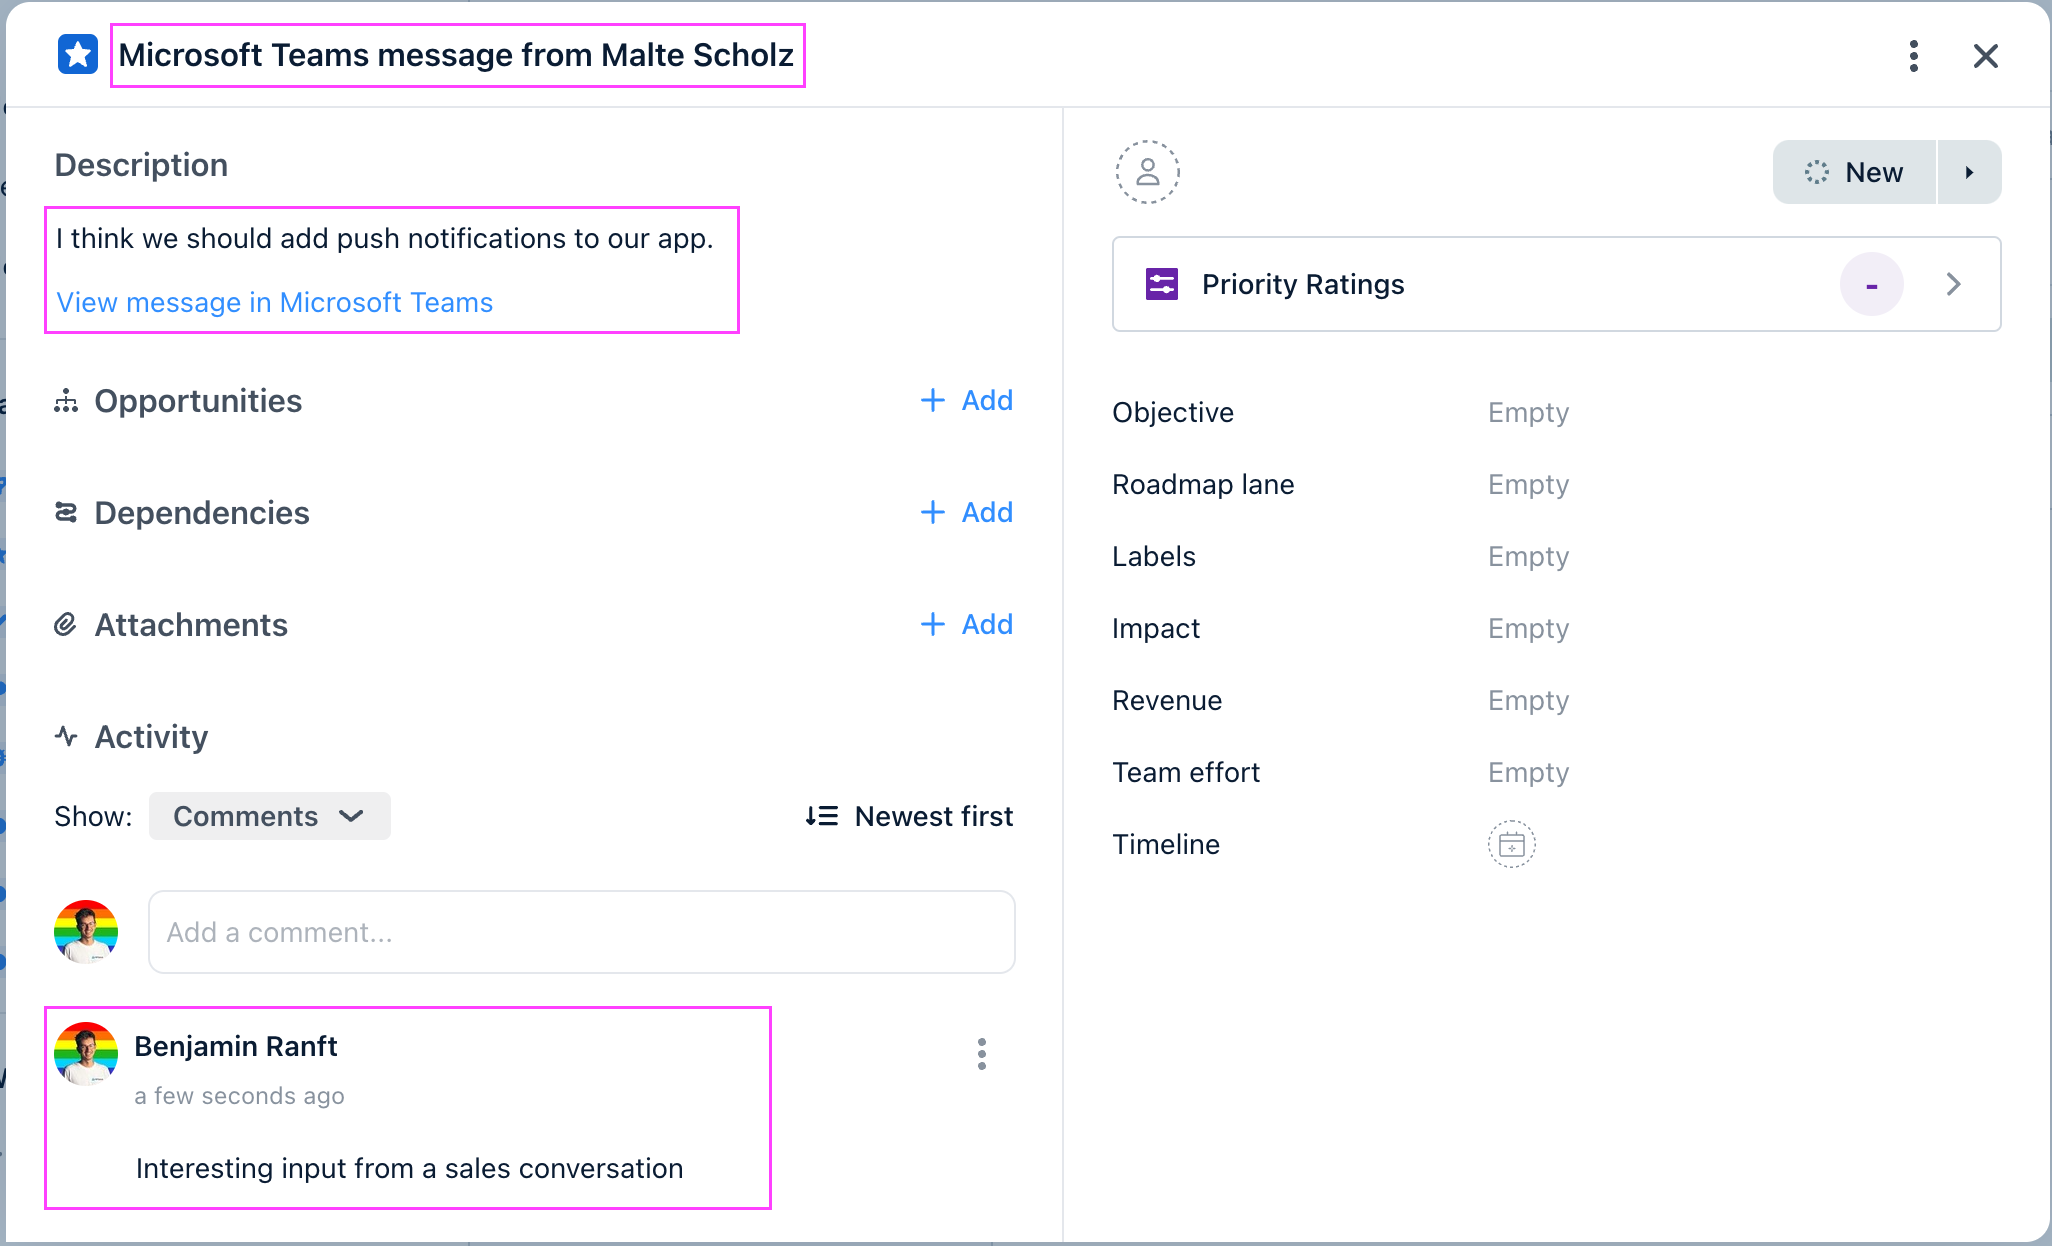Click the Description heading
This screenshot has height=1246, width=2052.
coord(141,165)
